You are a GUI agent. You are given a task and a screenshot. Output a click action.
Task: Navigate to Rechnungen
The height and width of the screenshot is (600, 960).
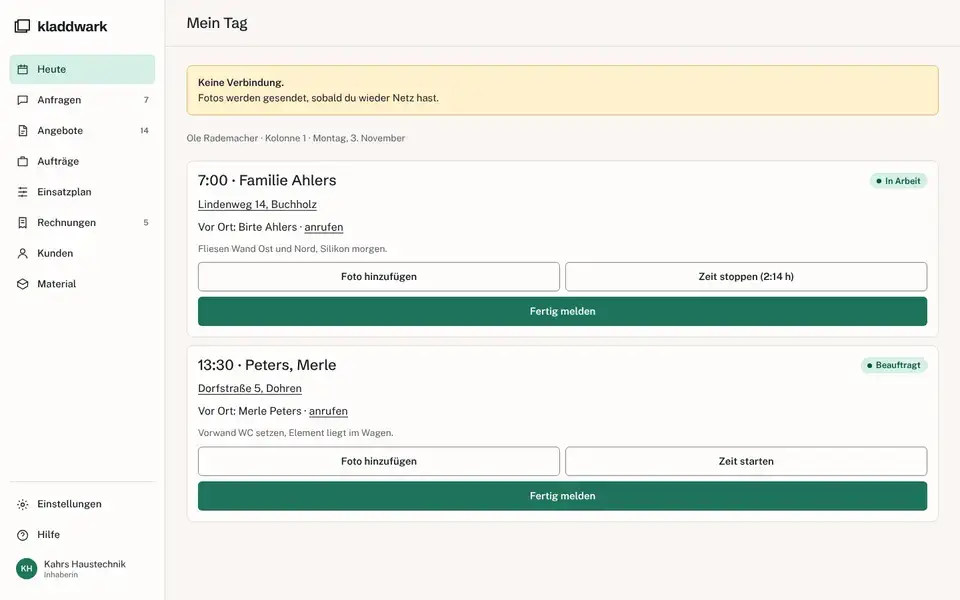pos(82,222)
